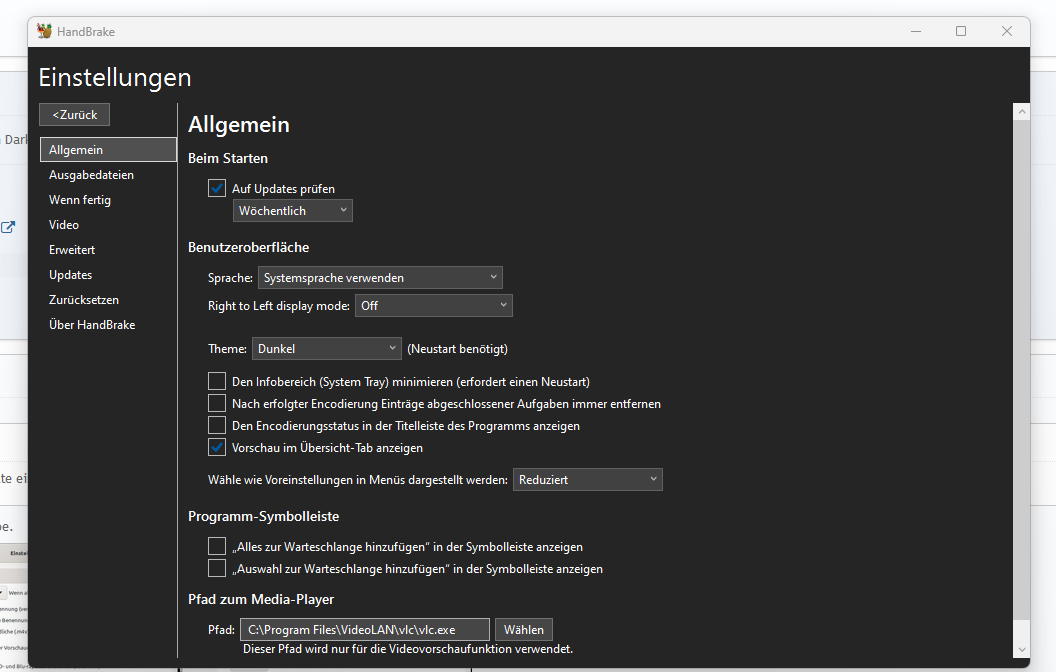Click scrollbar up arrow in settings panel
1056x672 pixels.
pos(1022,112)
